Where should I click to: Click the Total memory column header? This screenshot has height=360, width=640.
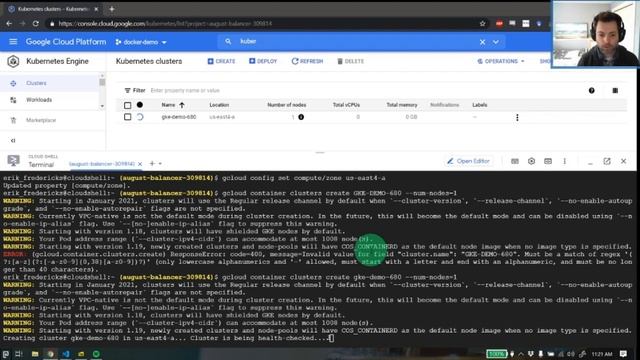[x=402, y=105]
